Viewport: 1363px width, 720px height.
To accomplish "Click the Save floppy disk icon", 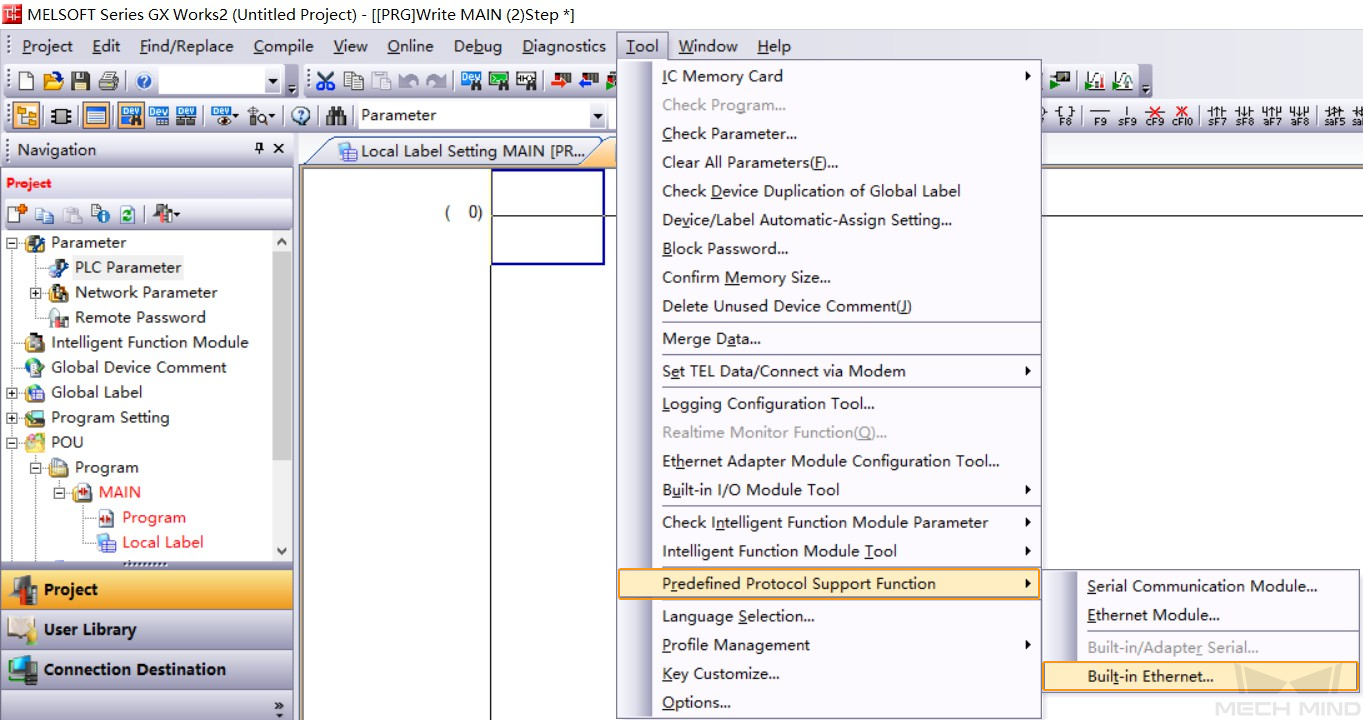I will coord(80,81).
